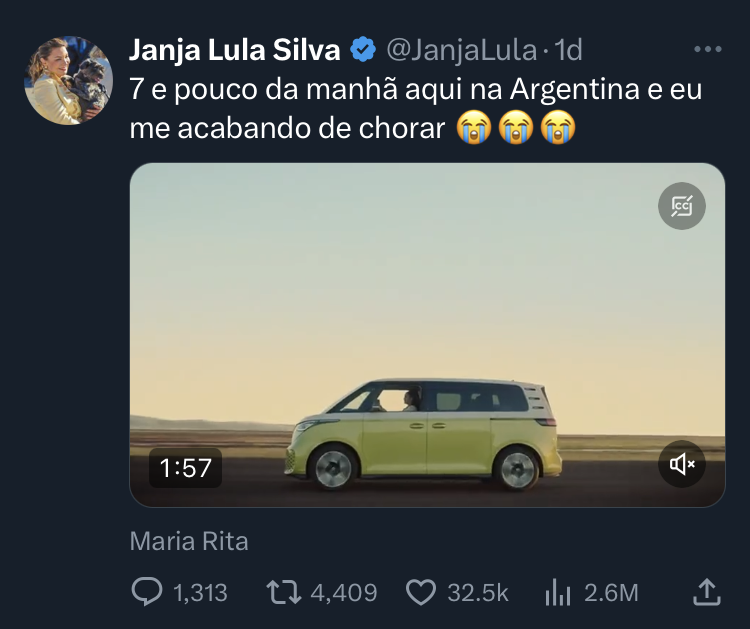750x629 pixels.
Task: Click the 4,409 reposts count
Action: coord(343,592)
